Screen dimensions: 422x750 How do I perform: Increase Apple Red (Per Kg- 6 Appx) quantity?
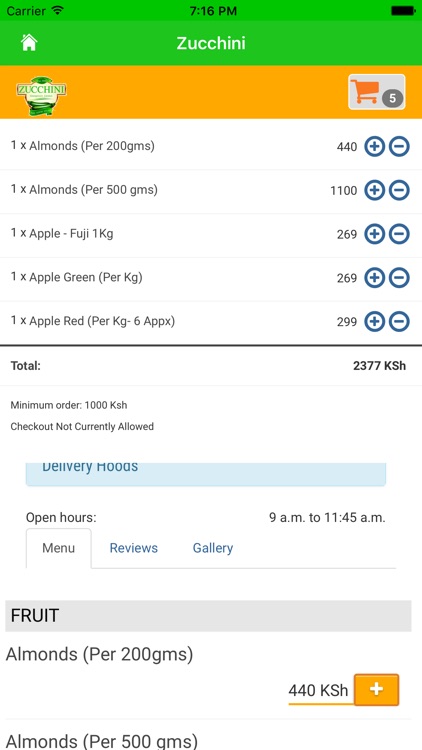375,321
